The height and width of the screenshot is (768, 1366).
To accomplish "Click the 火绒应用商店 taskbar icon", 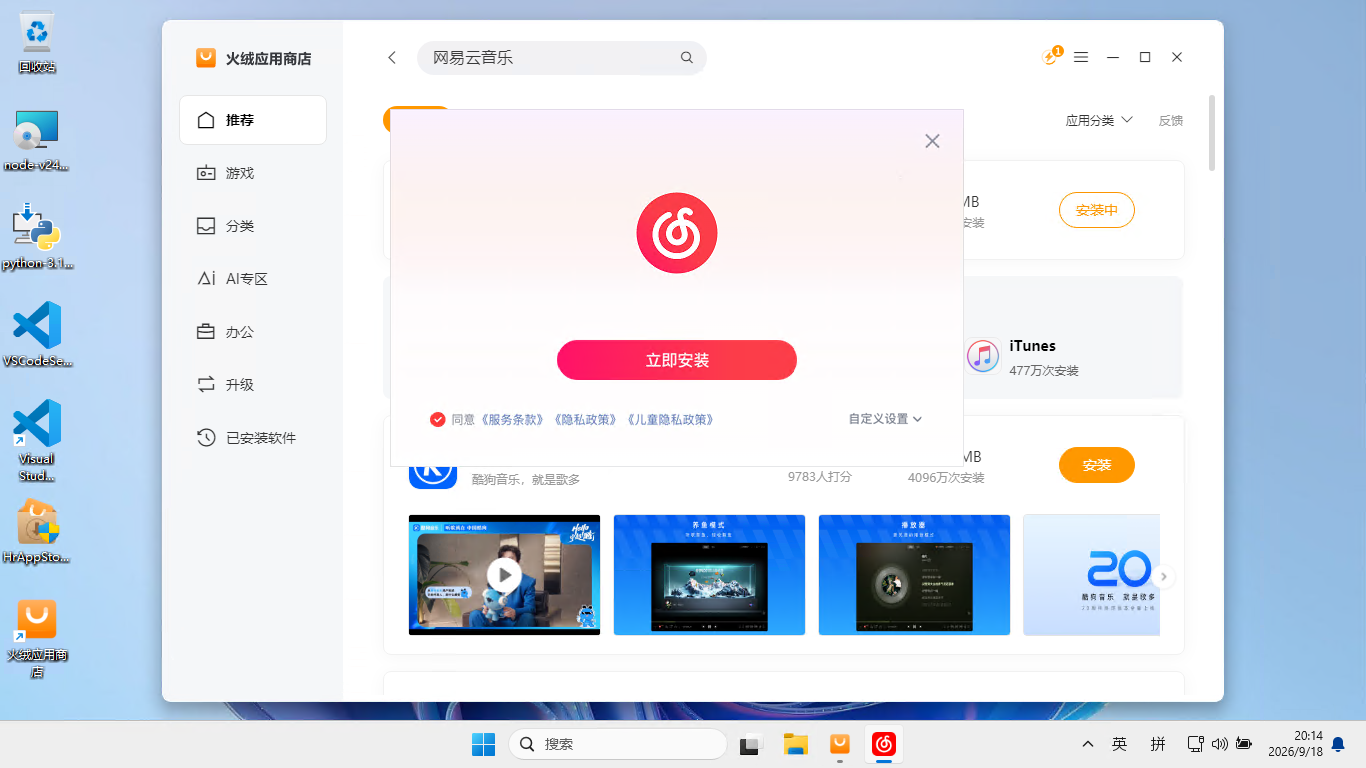I will point(840,744).
